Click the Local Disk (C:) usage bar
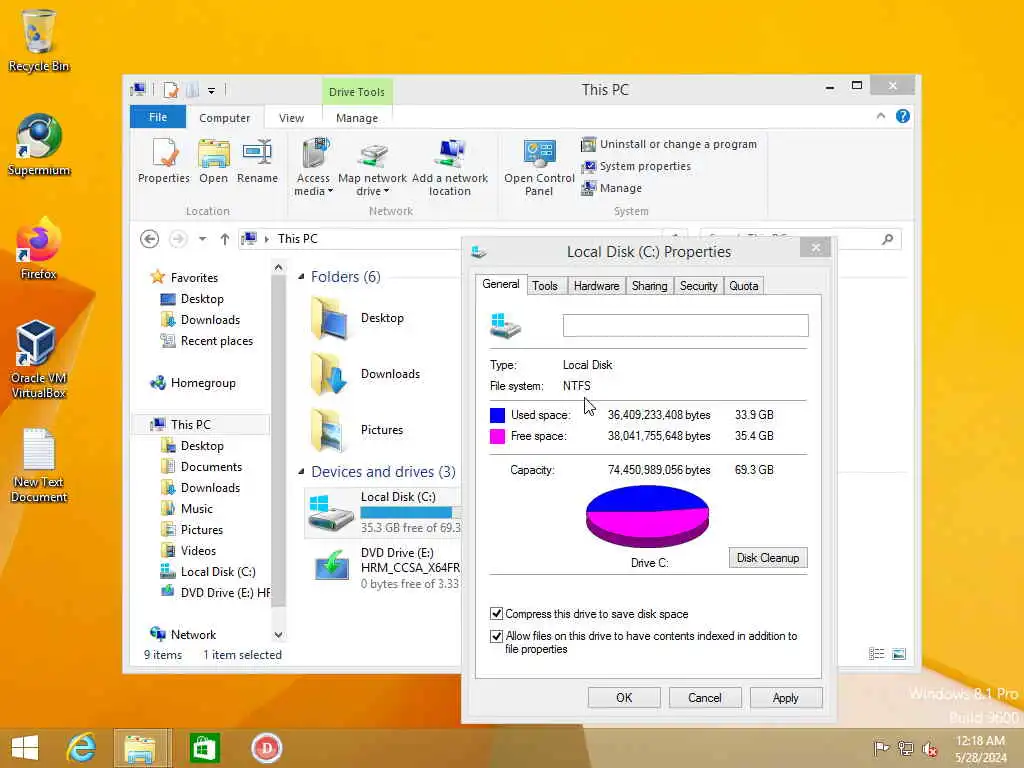 tap(411, 513)
